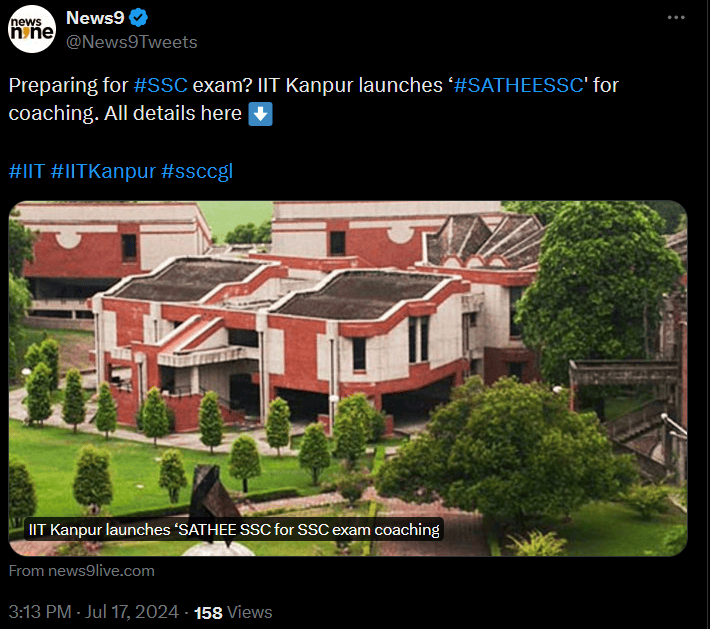The height and width of the screenshot is (629, 710).
Task: Open the #IITKanpur hashtag
Action: pyautogui.click(x=103, y=171)
